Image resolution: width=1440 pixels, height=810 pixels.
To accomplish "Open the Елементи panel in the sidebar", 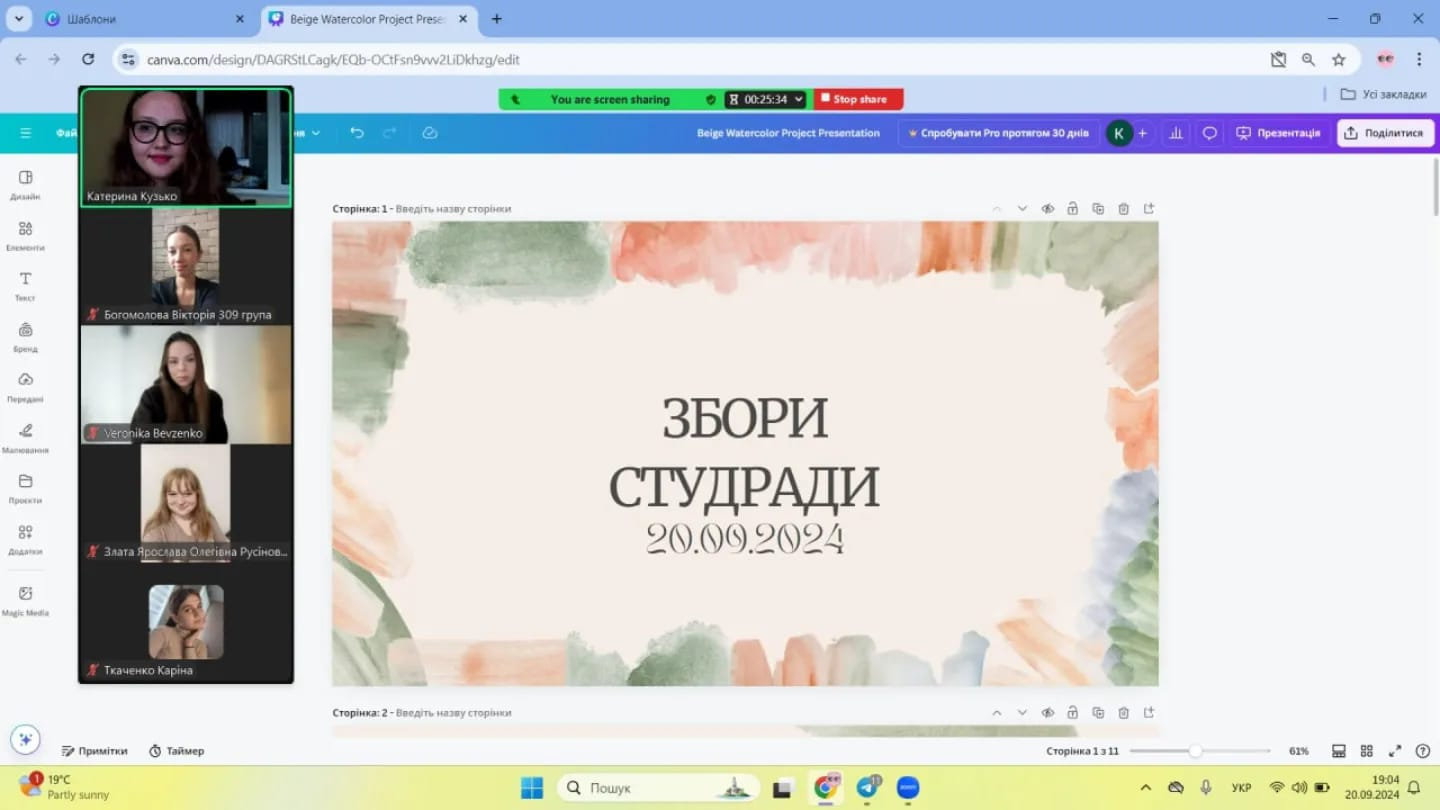I will [25, 235].
